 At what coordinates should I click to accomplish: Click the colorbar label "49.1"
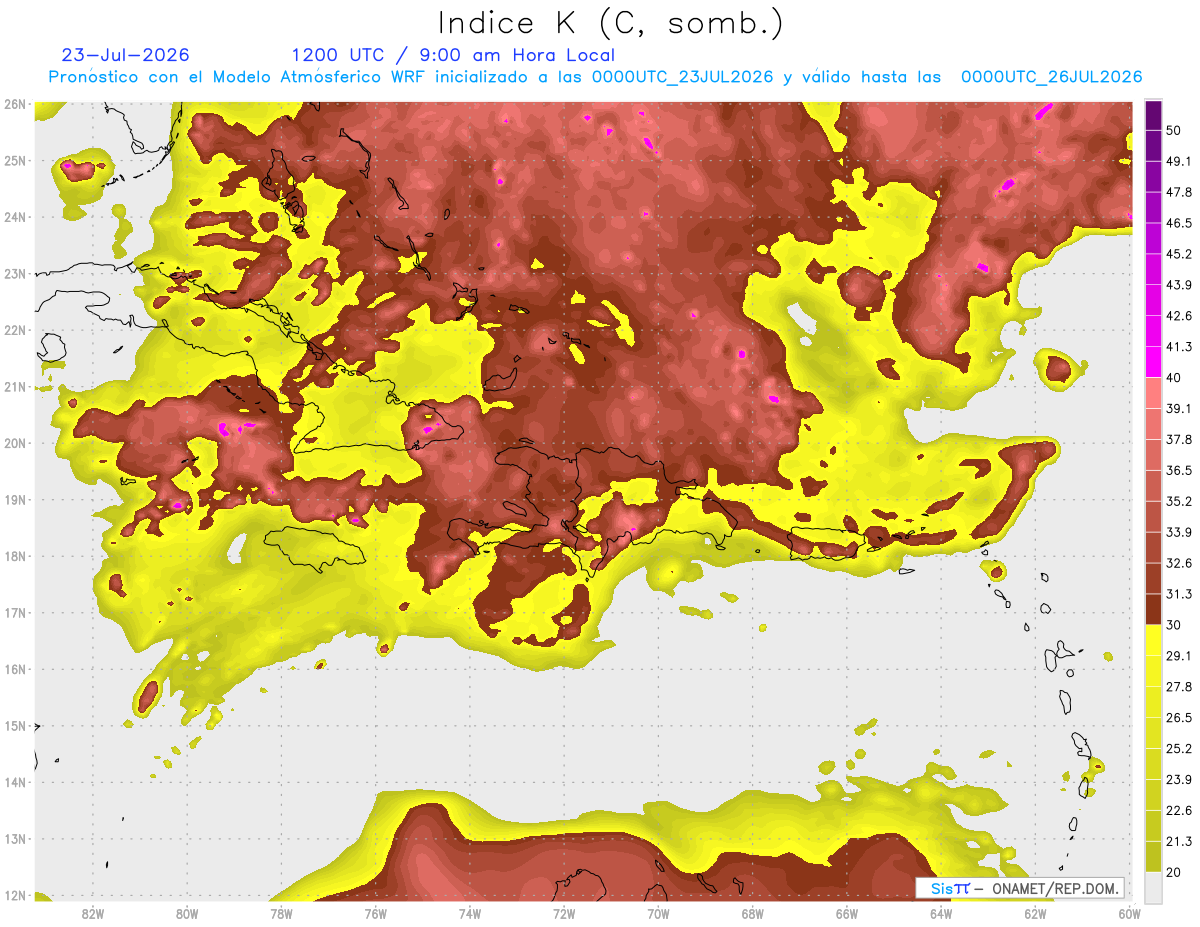pyautogui.click(x=1179, y=161)
